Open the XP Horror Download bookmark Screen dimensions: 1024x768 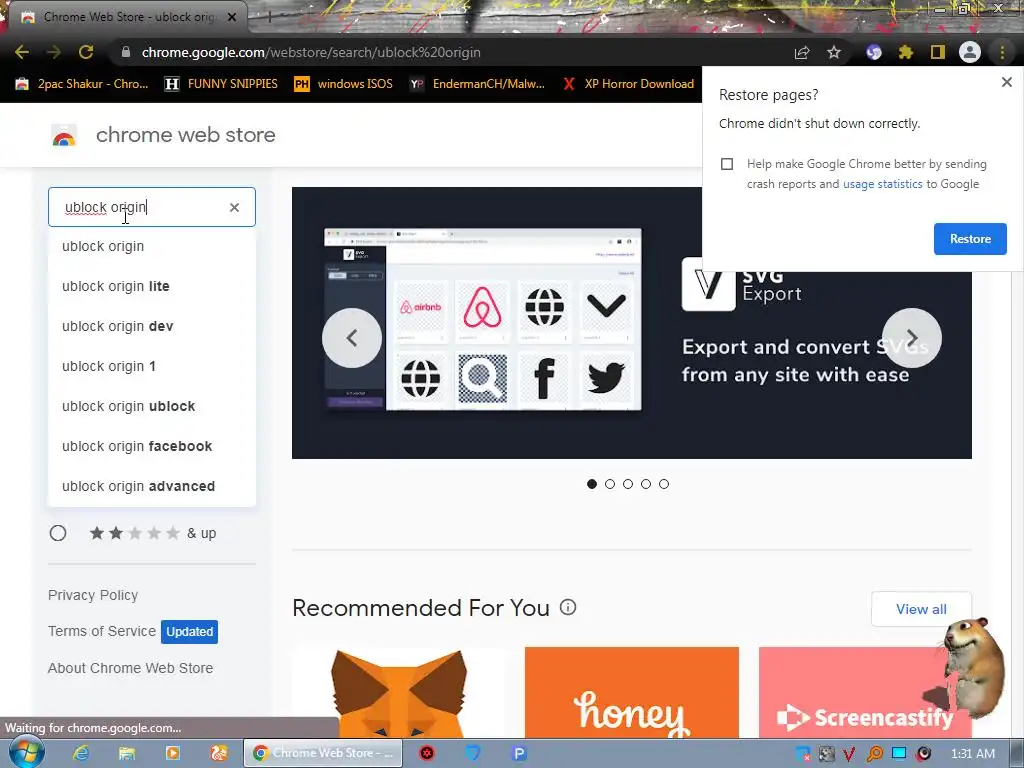(x=628, y=84)
